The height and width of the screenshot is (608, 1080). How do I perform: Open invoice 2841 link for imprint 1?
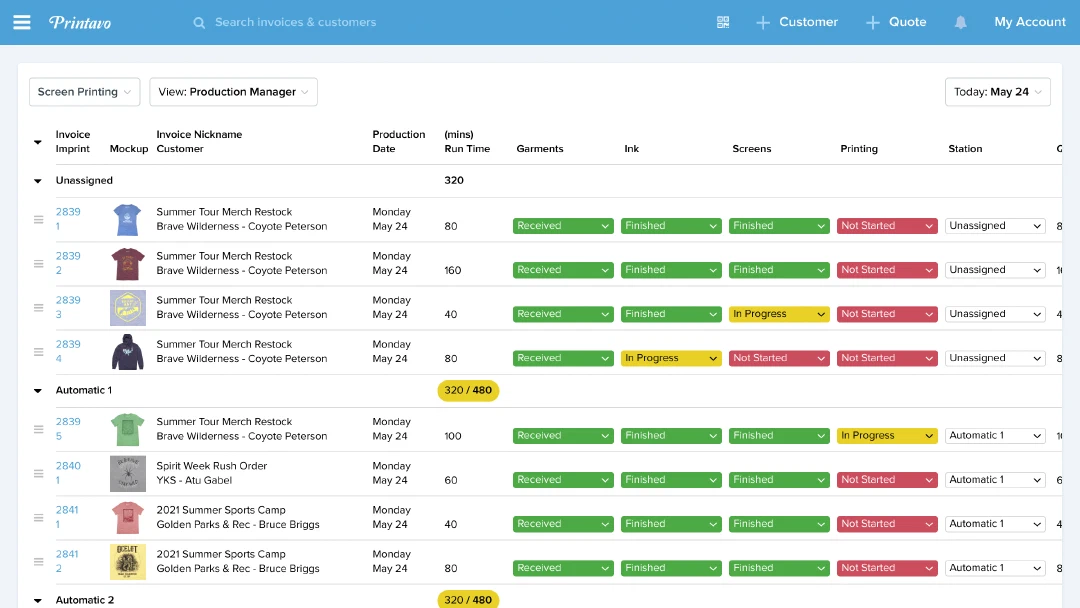click(x=67, y=510)
